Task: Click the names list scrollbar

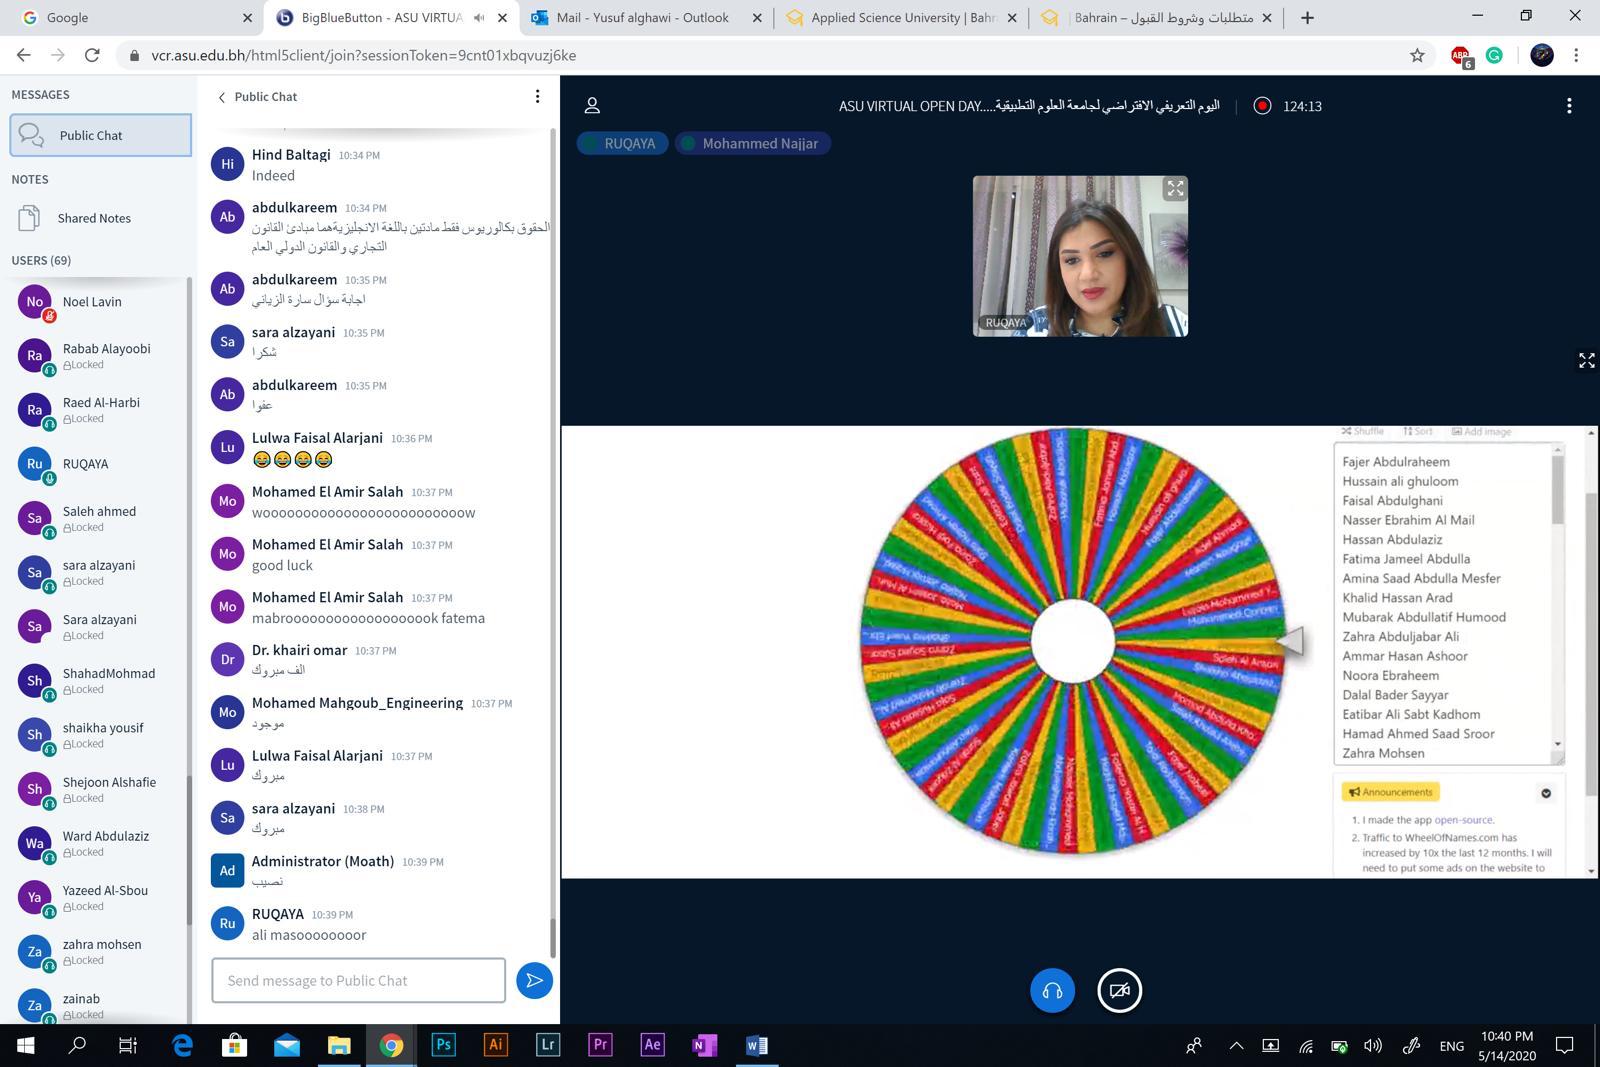Action: [x=1557, y=490]
